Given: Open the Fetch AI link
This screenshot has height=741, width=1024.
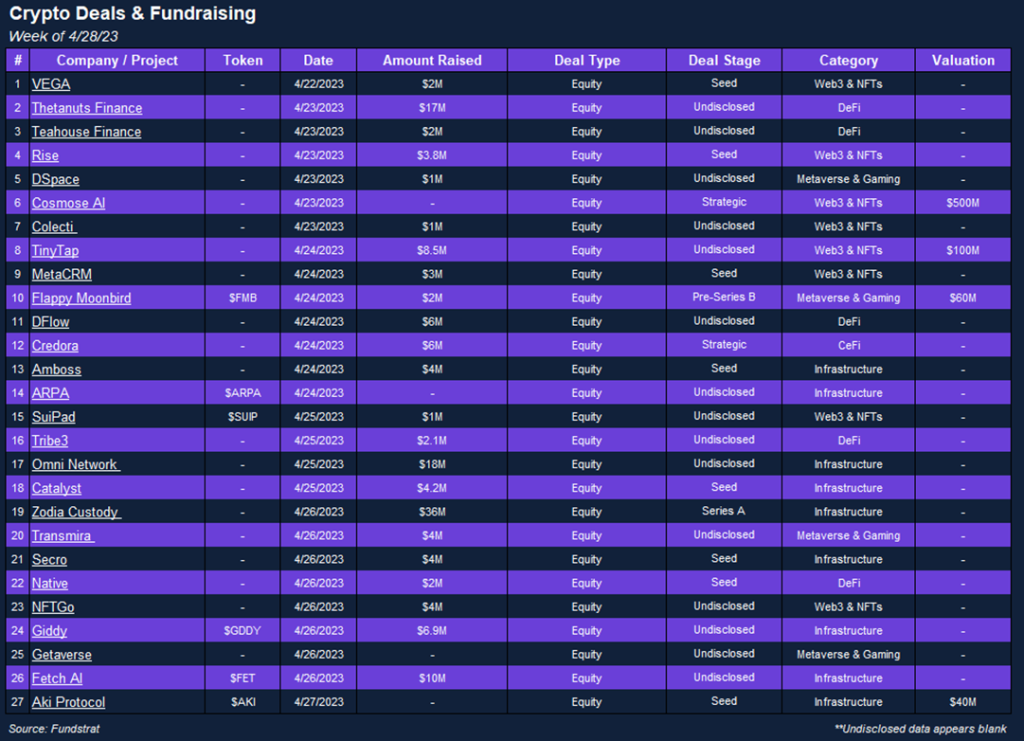Looking at the screenshot, I should click(57, 679).
